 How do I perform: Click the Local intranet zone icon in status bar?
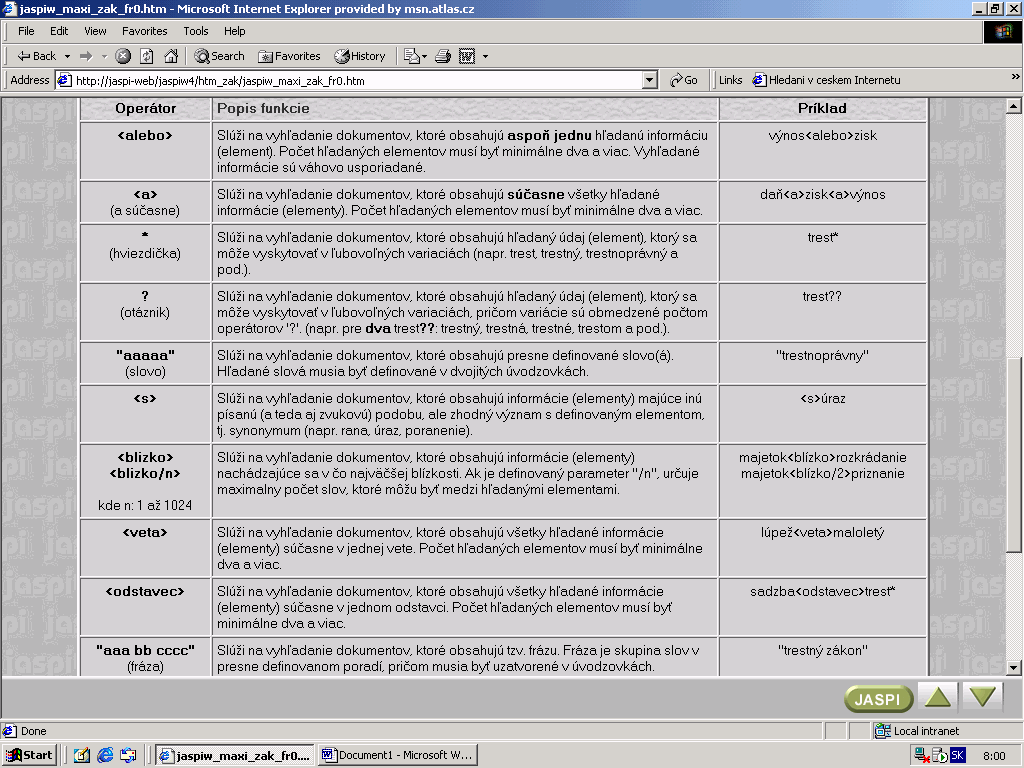tap(882, 731)
